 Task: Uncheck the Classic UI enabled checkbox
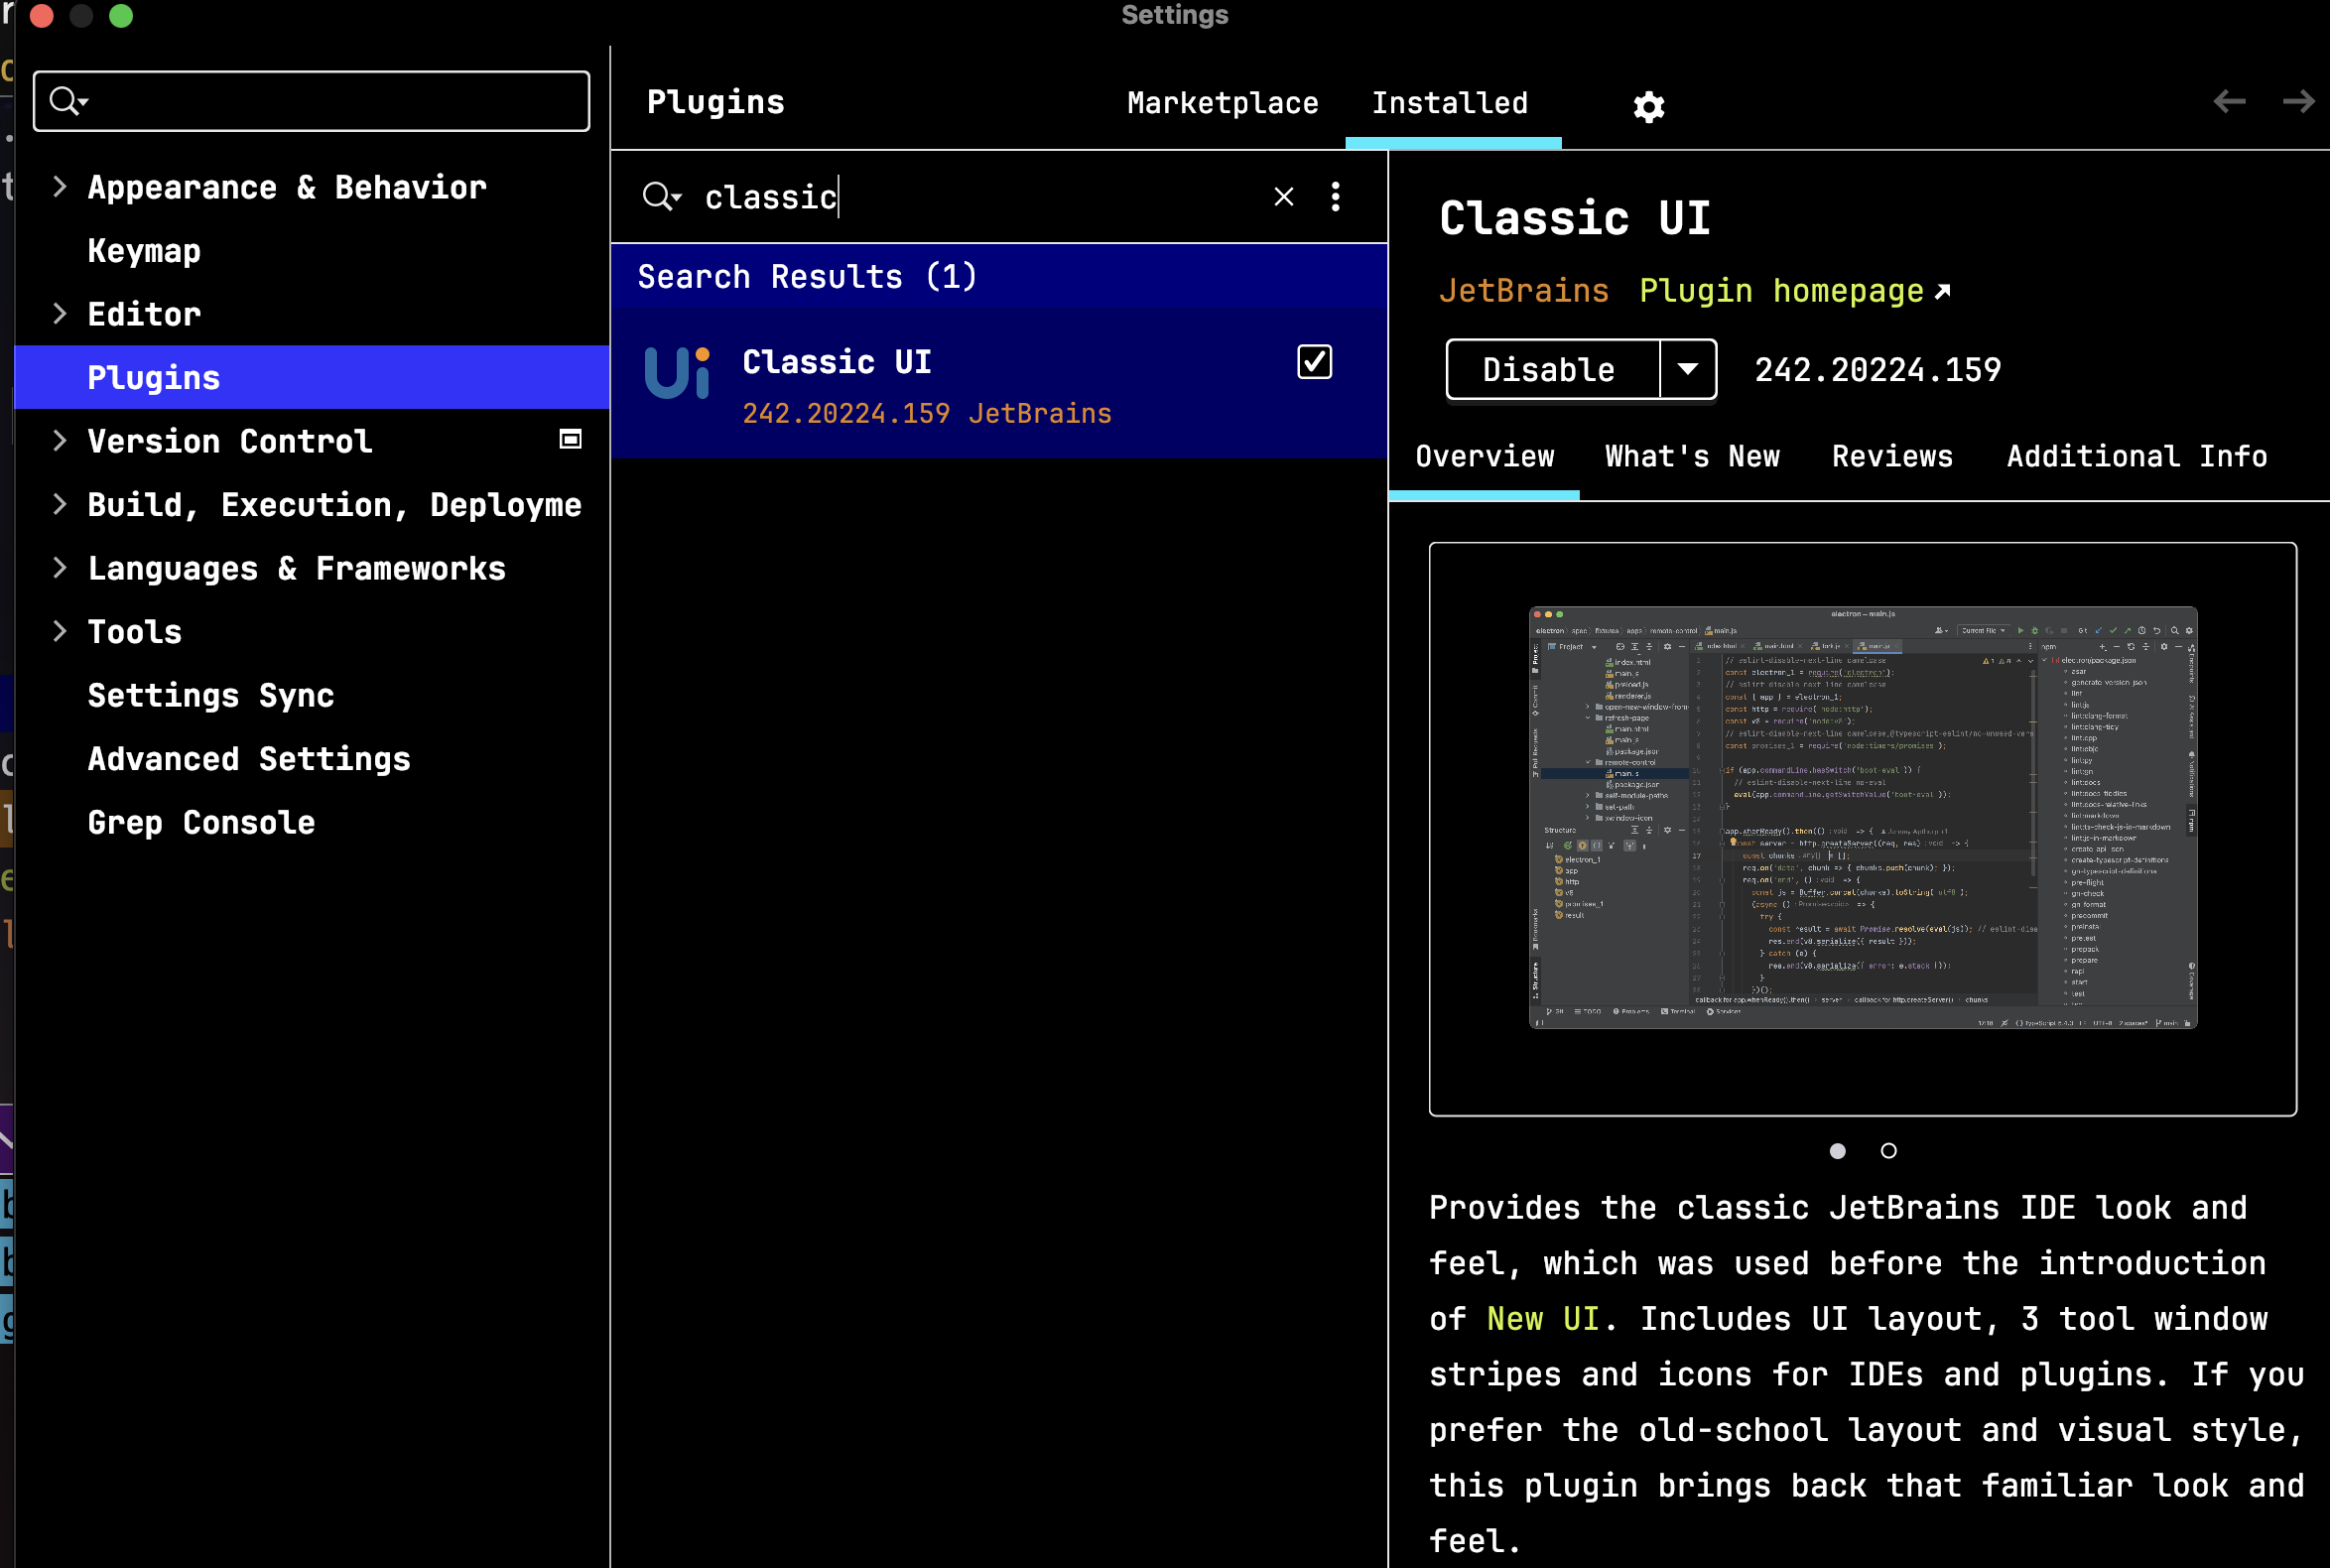click(1313, 362)
